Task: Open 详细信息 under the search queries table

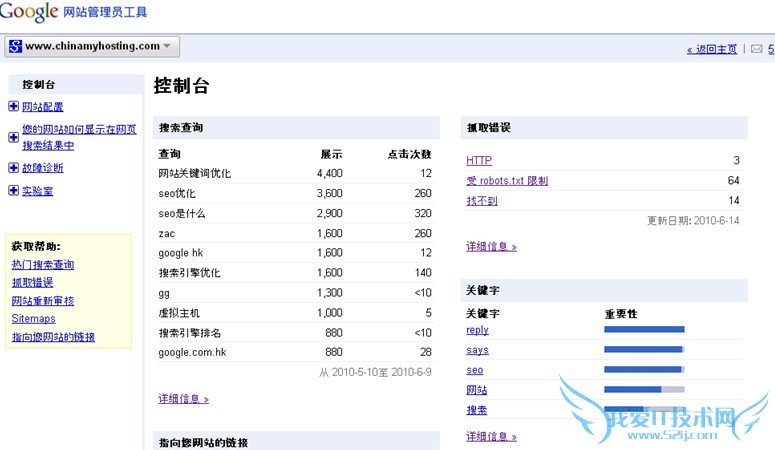Action: [x=183, y=399]
